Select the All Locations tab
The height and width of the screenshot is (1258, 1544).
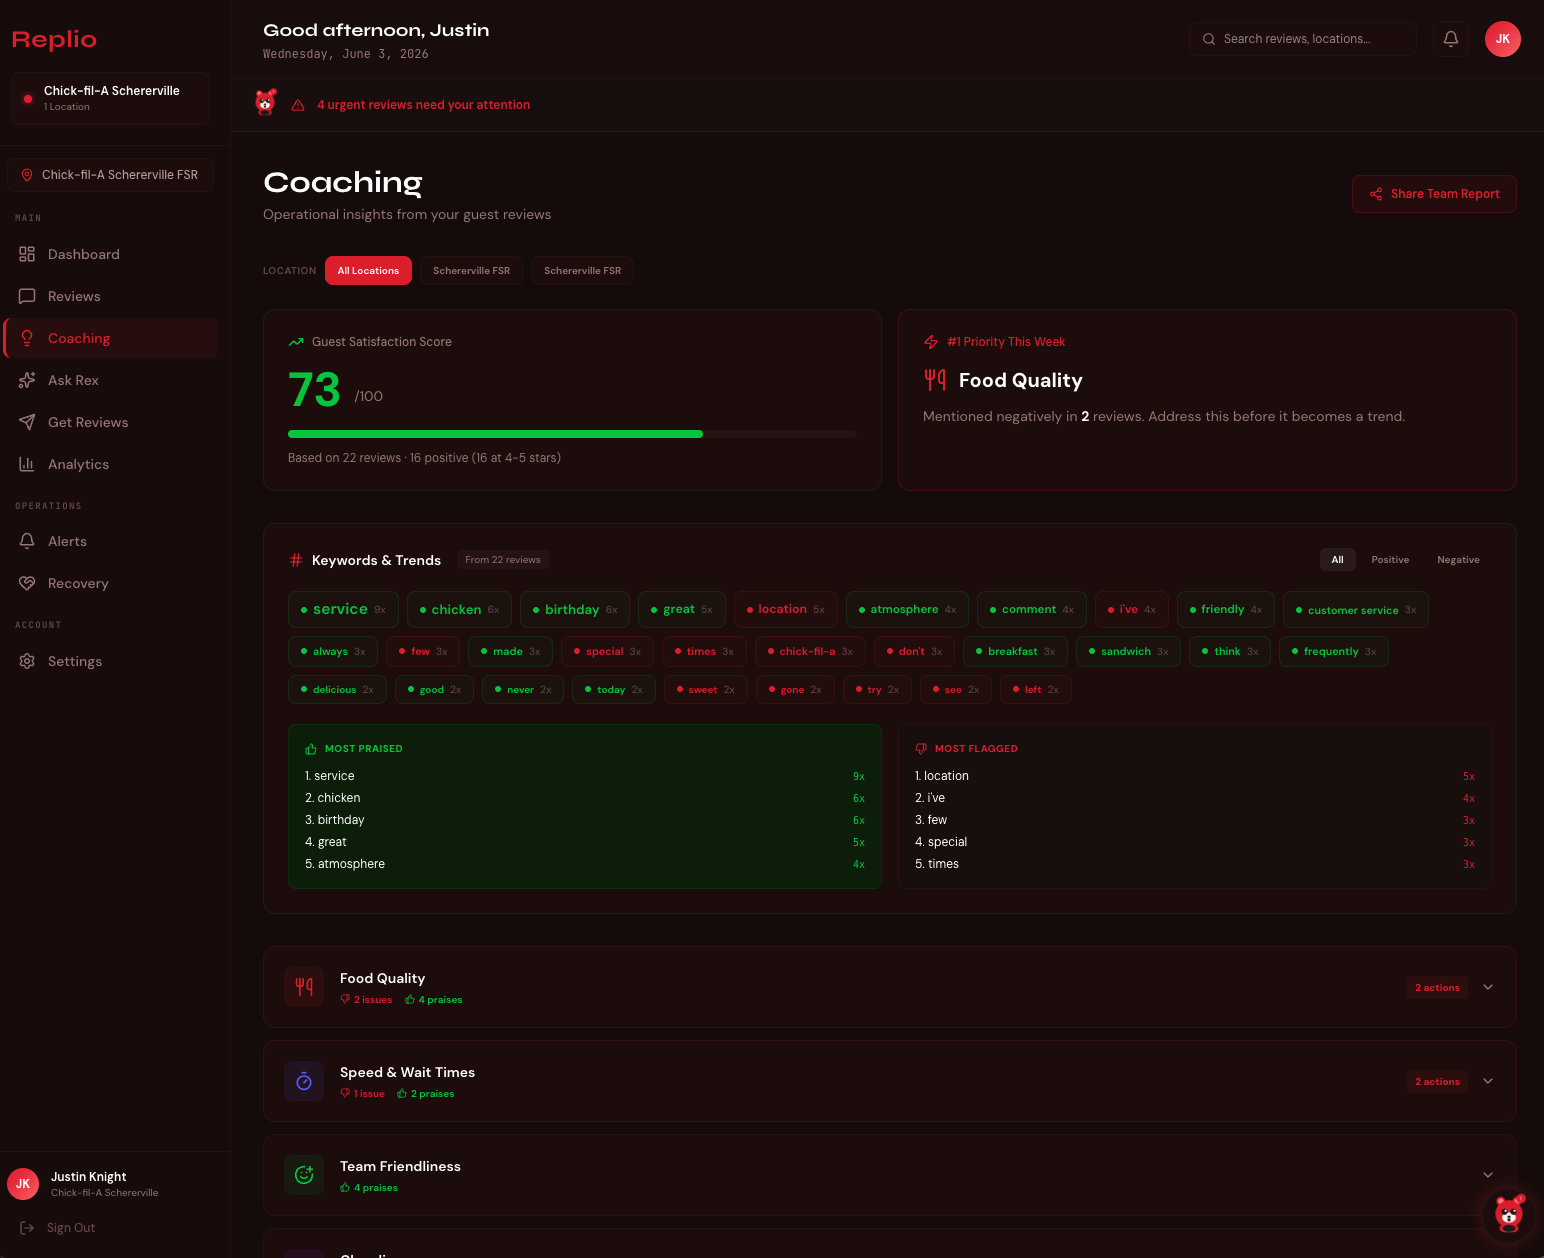pyautogui.click(x=368, y=271)
